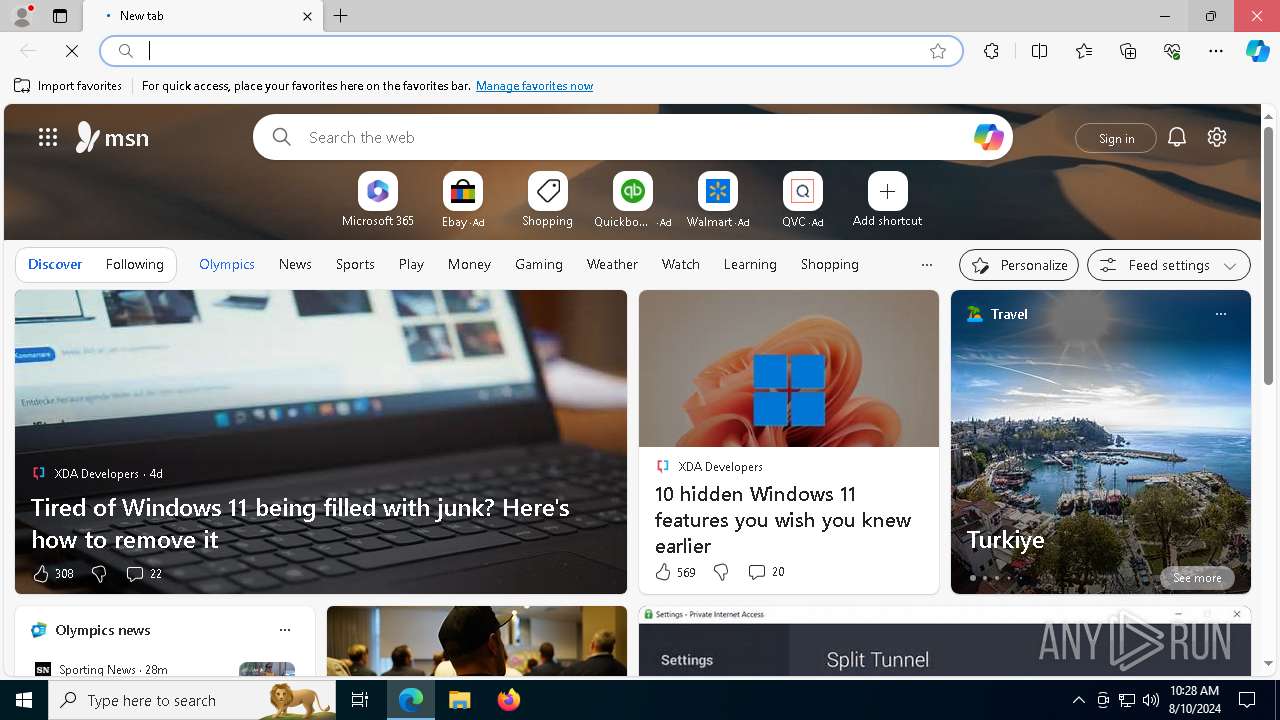Click Olympics news card title
The width and height of the screenshot is (1280, 720).
(103, 630)
